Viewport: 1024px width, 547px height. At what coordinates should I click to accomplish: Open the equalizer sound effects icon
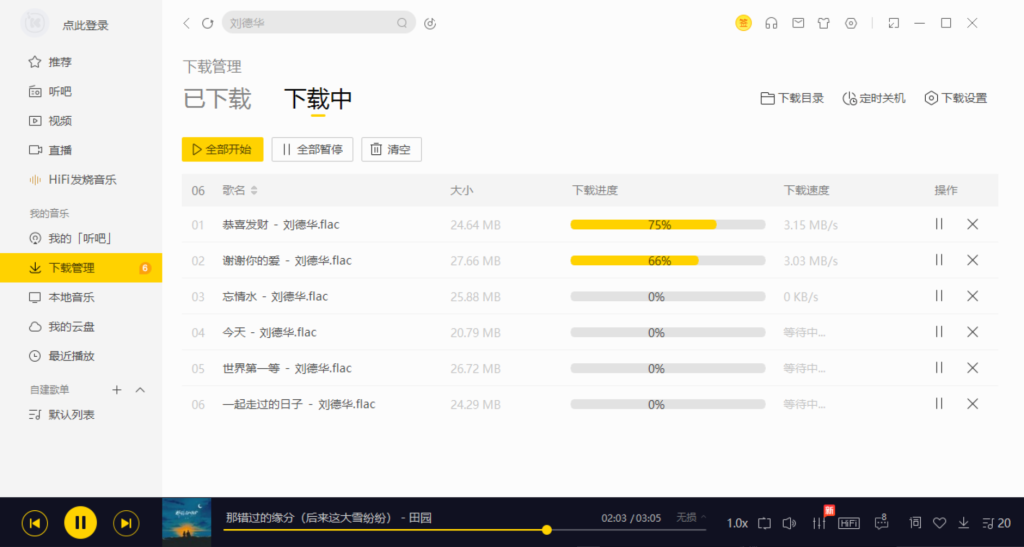click(x=819, y=523)
